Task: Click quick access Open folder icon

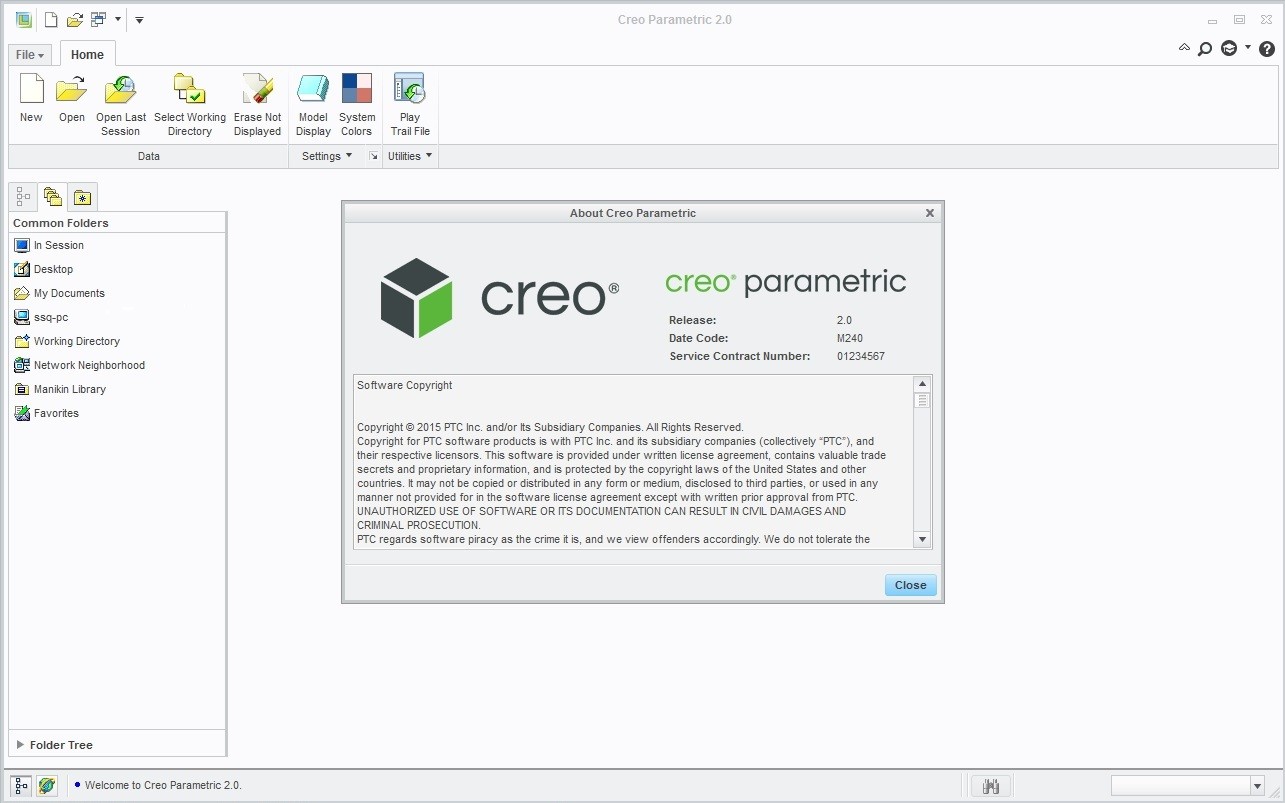Action: point(74,19)
